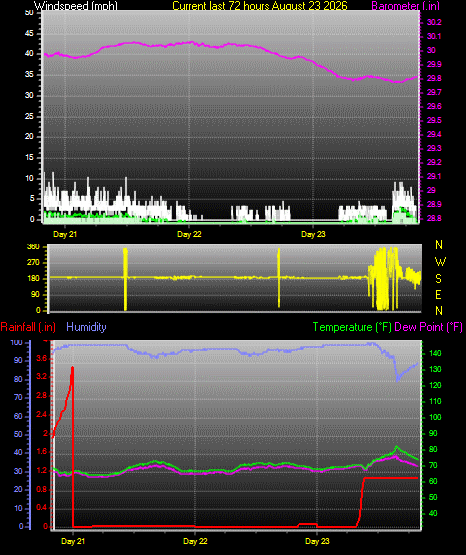Click the Day 22 marker under rainfall chart
The width and height of the screenshot is (466, 555).
195,541
